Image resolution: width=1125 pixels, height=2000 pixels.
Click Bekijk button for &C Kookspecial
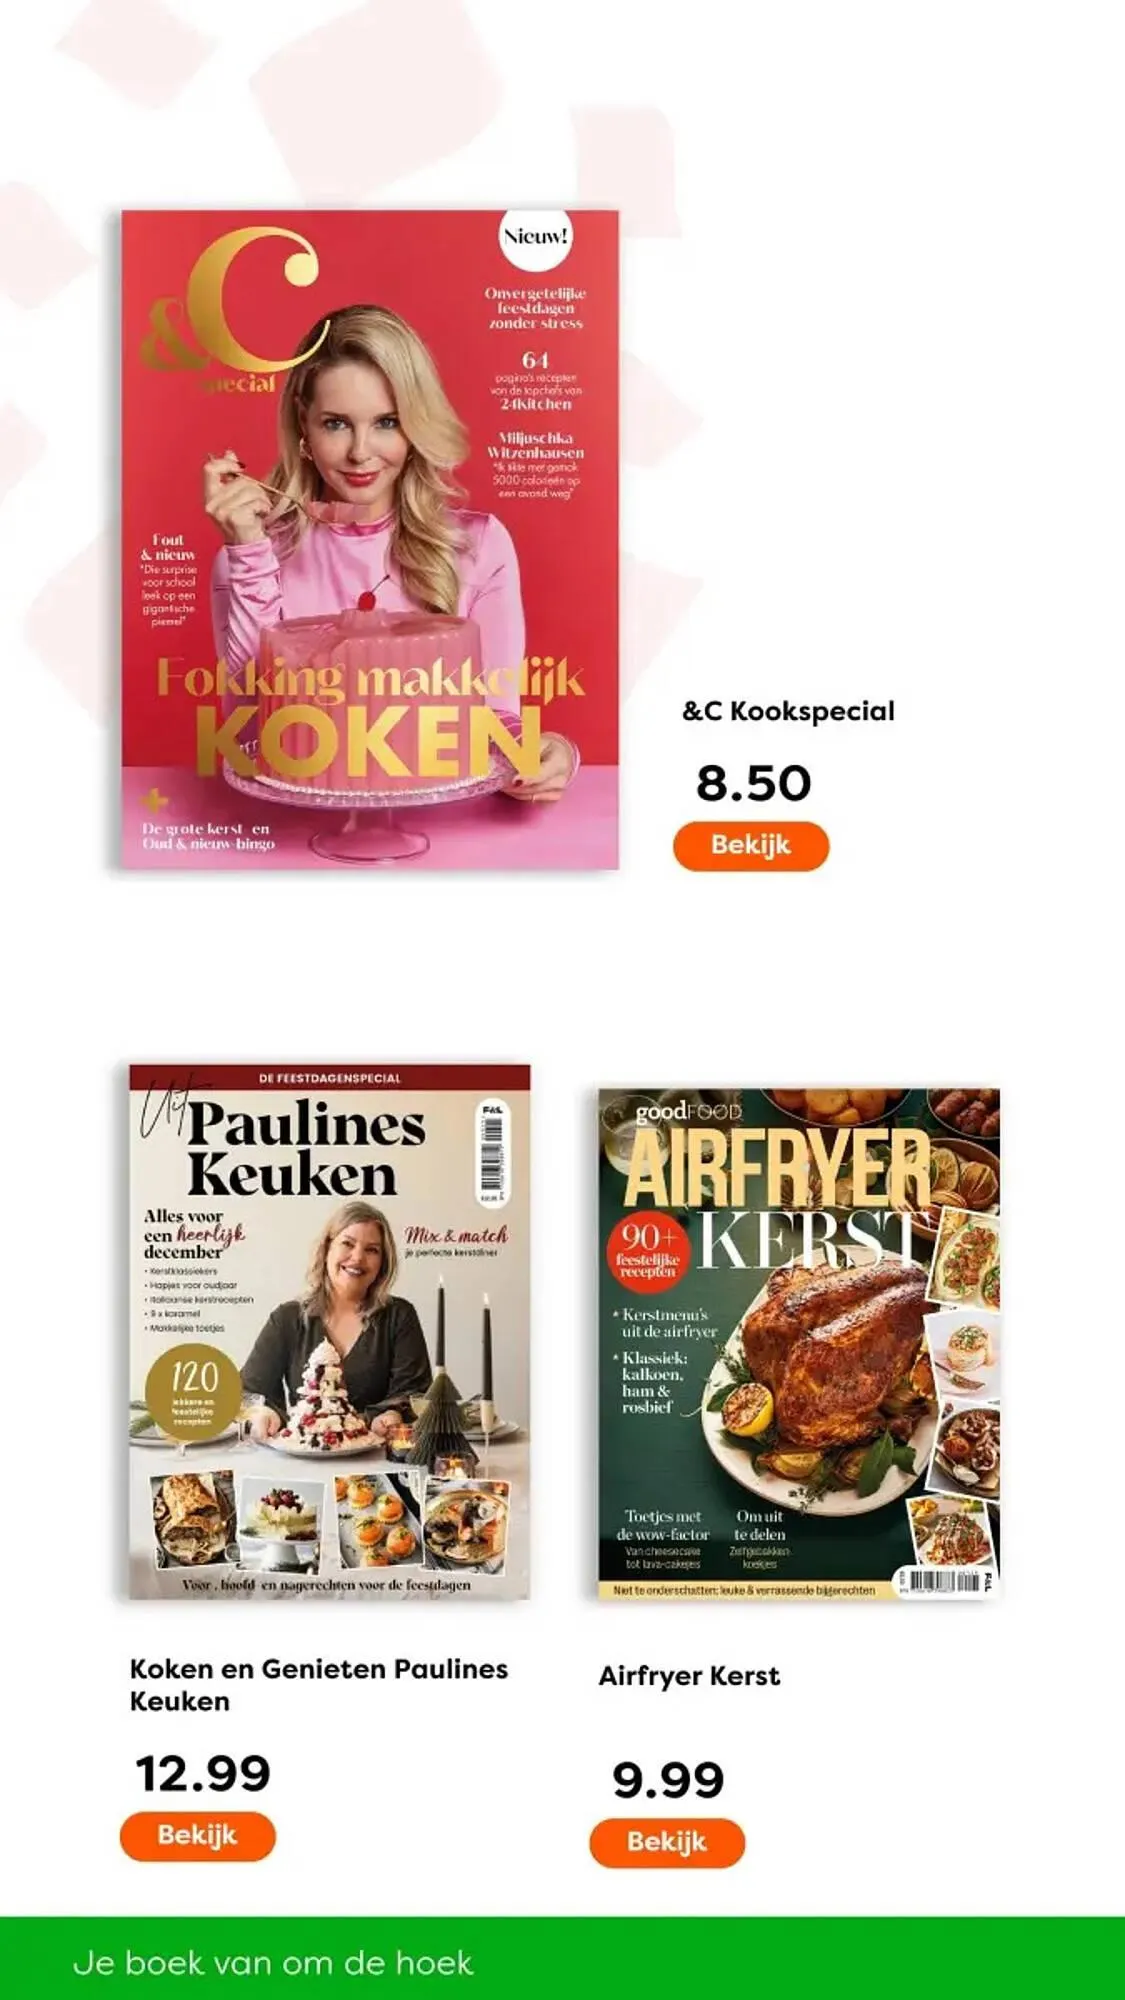coord(751,846)
